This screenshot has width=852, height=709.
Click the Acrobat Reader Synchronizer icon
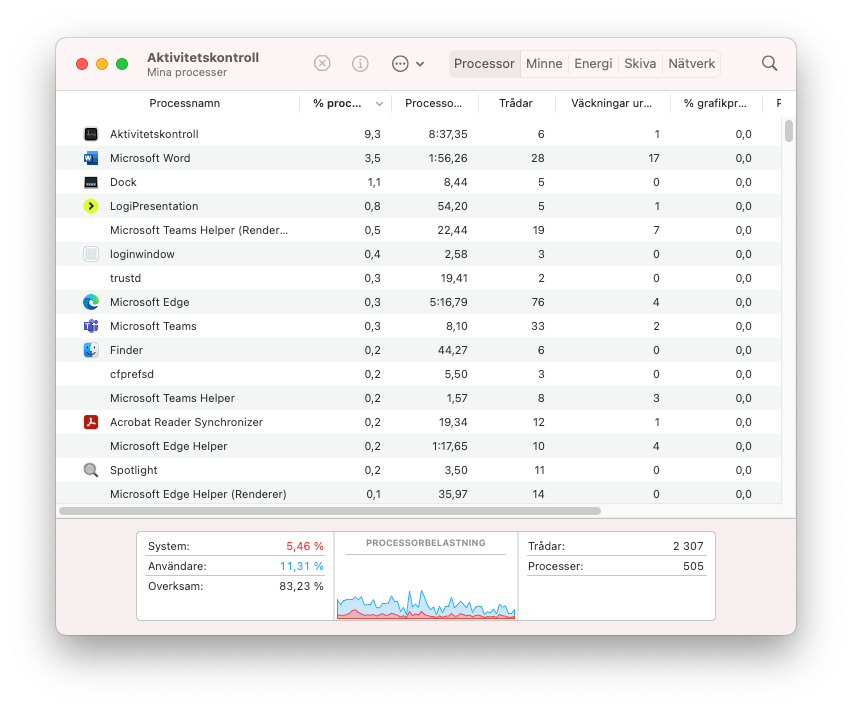(x=91, y=422)
